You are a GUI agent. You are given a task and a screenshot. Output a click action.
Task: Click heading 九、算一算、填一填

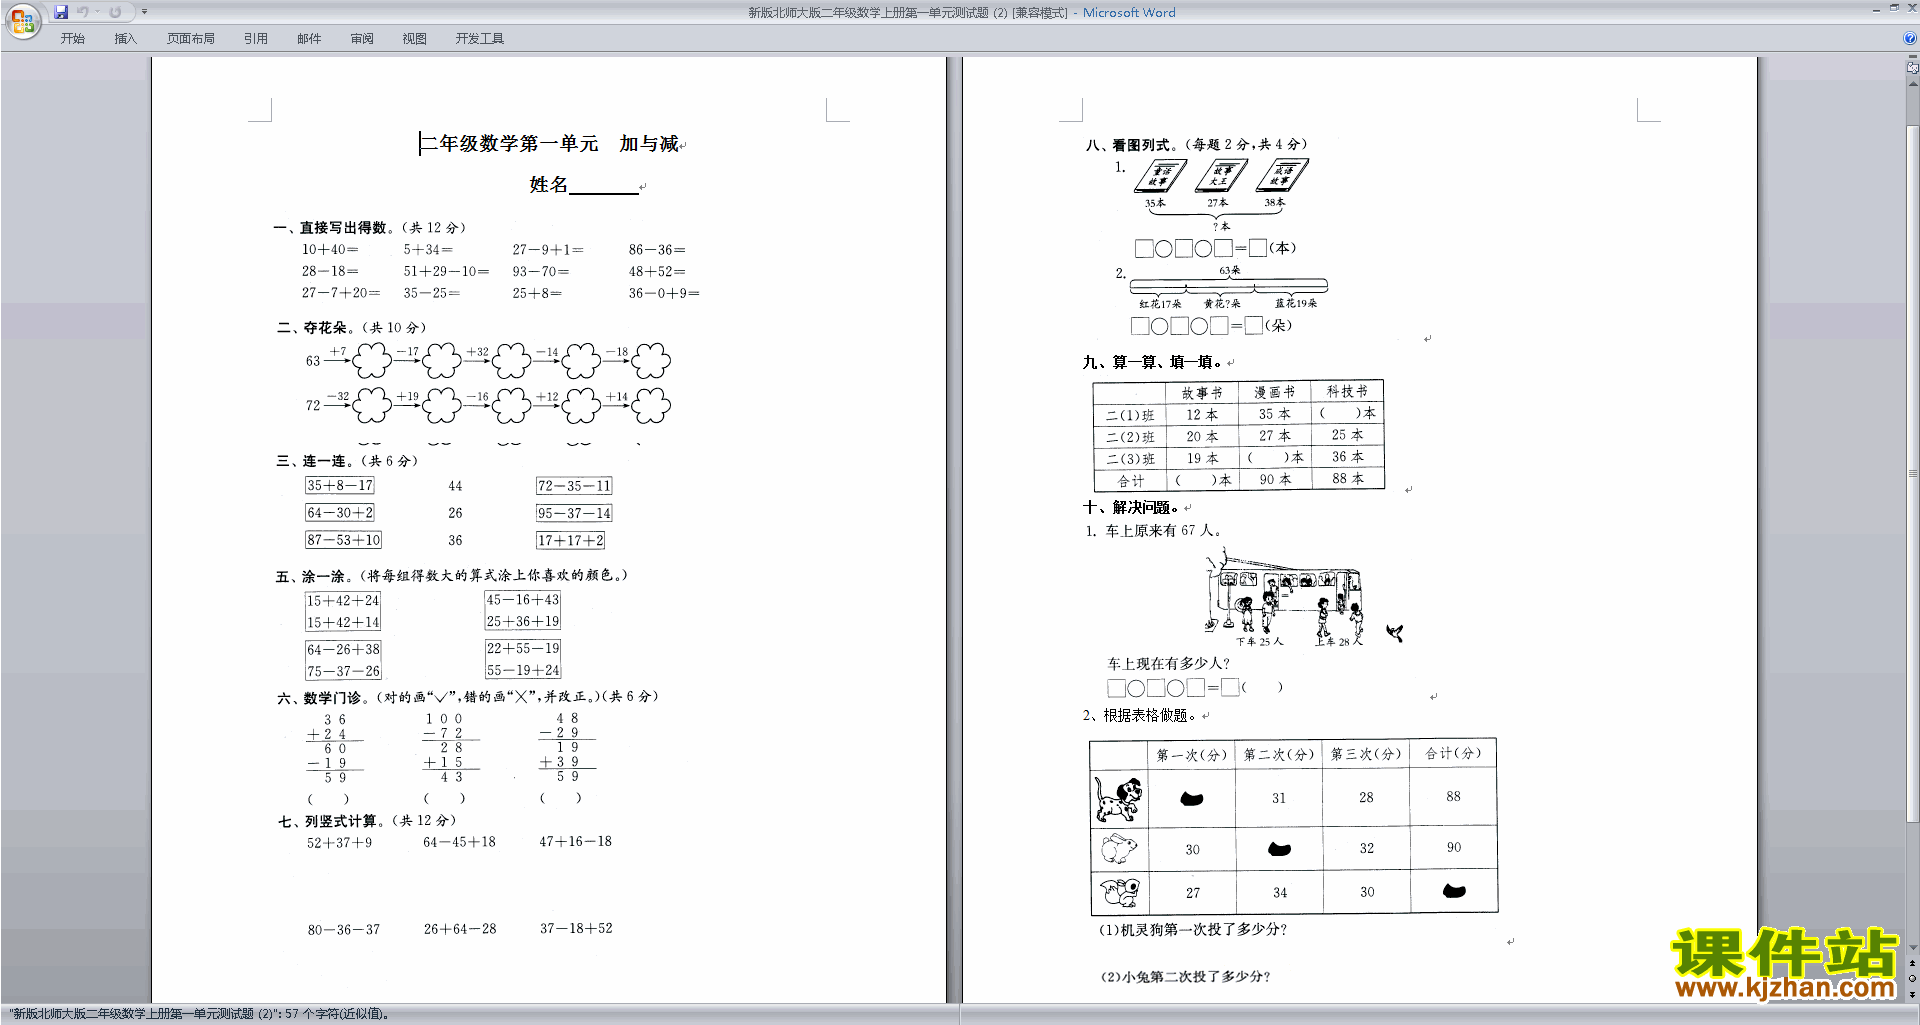point(1152,362)
